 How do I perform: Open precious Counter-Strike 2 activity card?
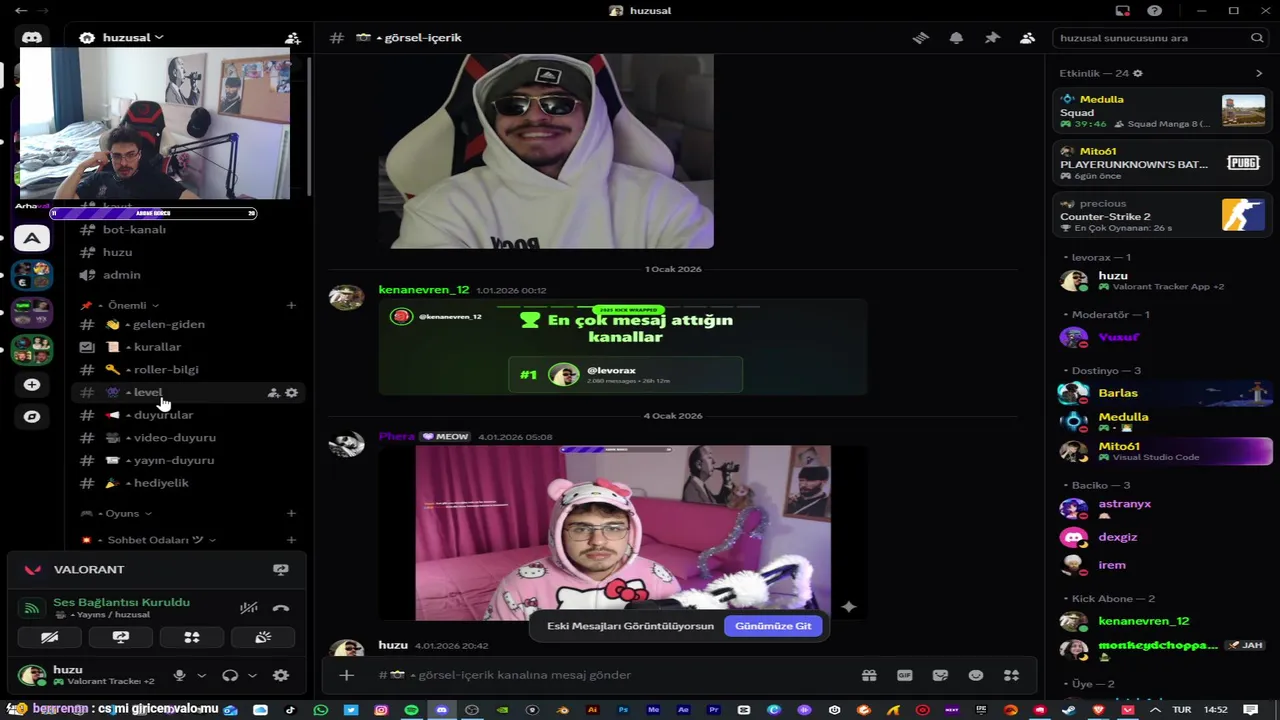point(1162,215)
